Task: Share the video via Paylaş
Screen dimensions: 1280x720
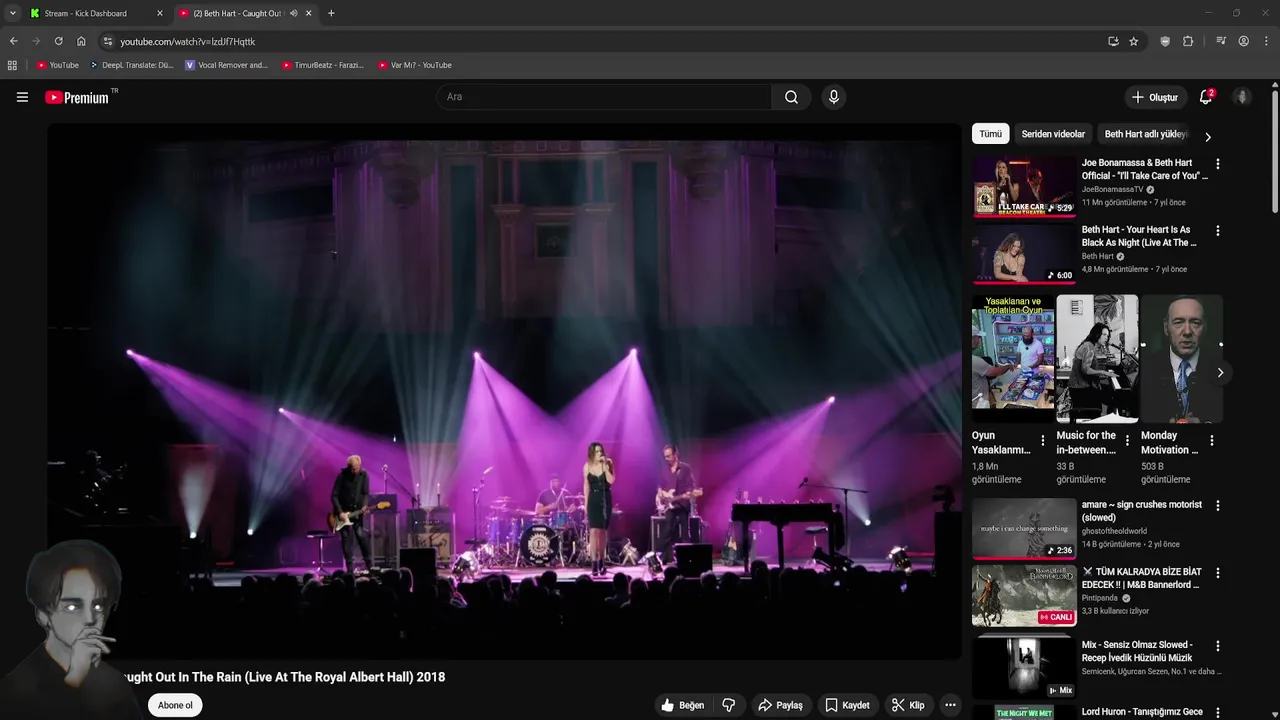Action: 781,705
